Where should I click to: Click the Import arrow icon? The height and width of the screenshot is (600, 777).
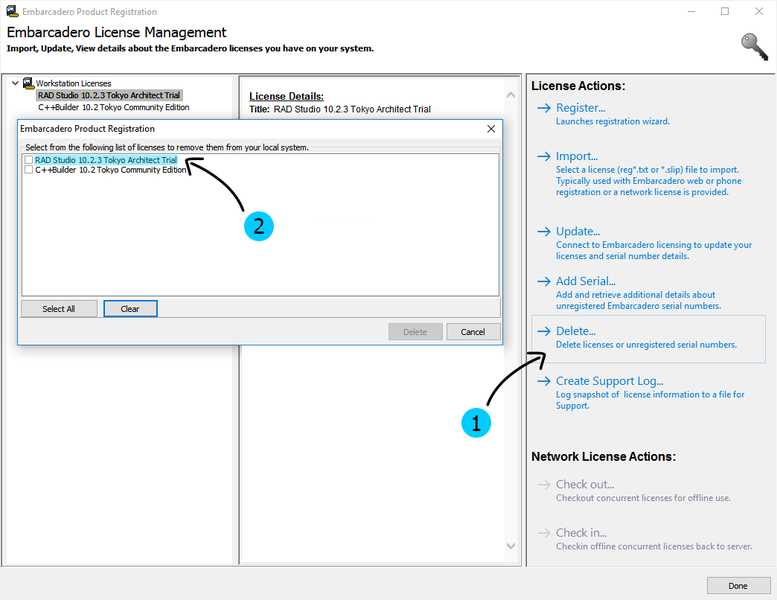coord(544,156)
